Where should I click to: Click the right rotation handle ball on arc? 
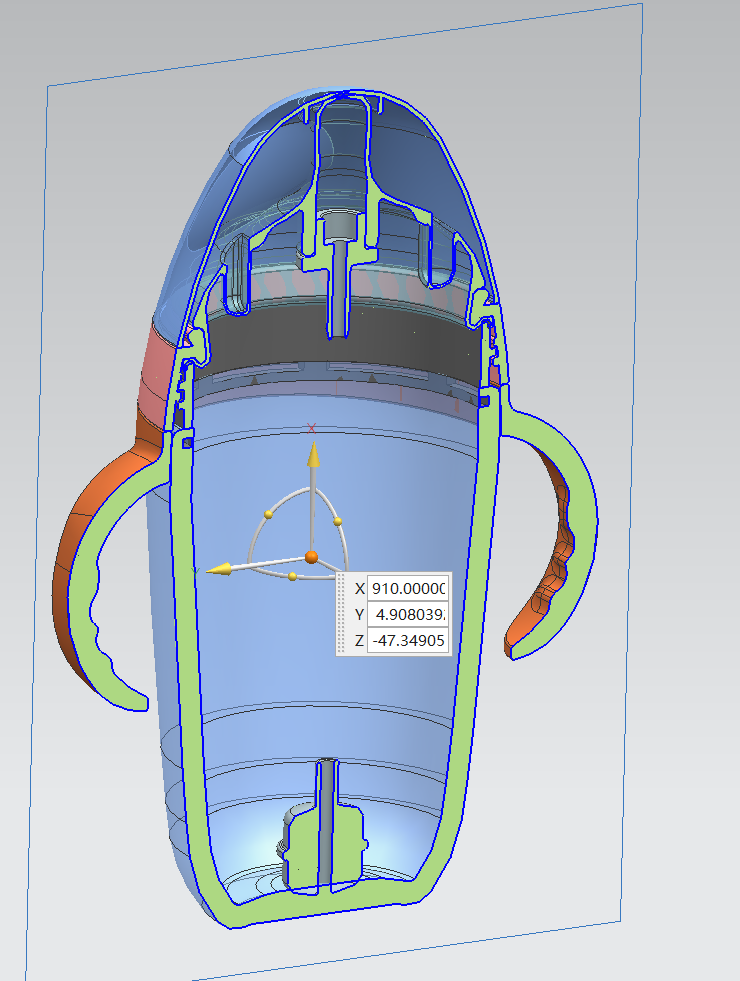(x=338, y=521)
